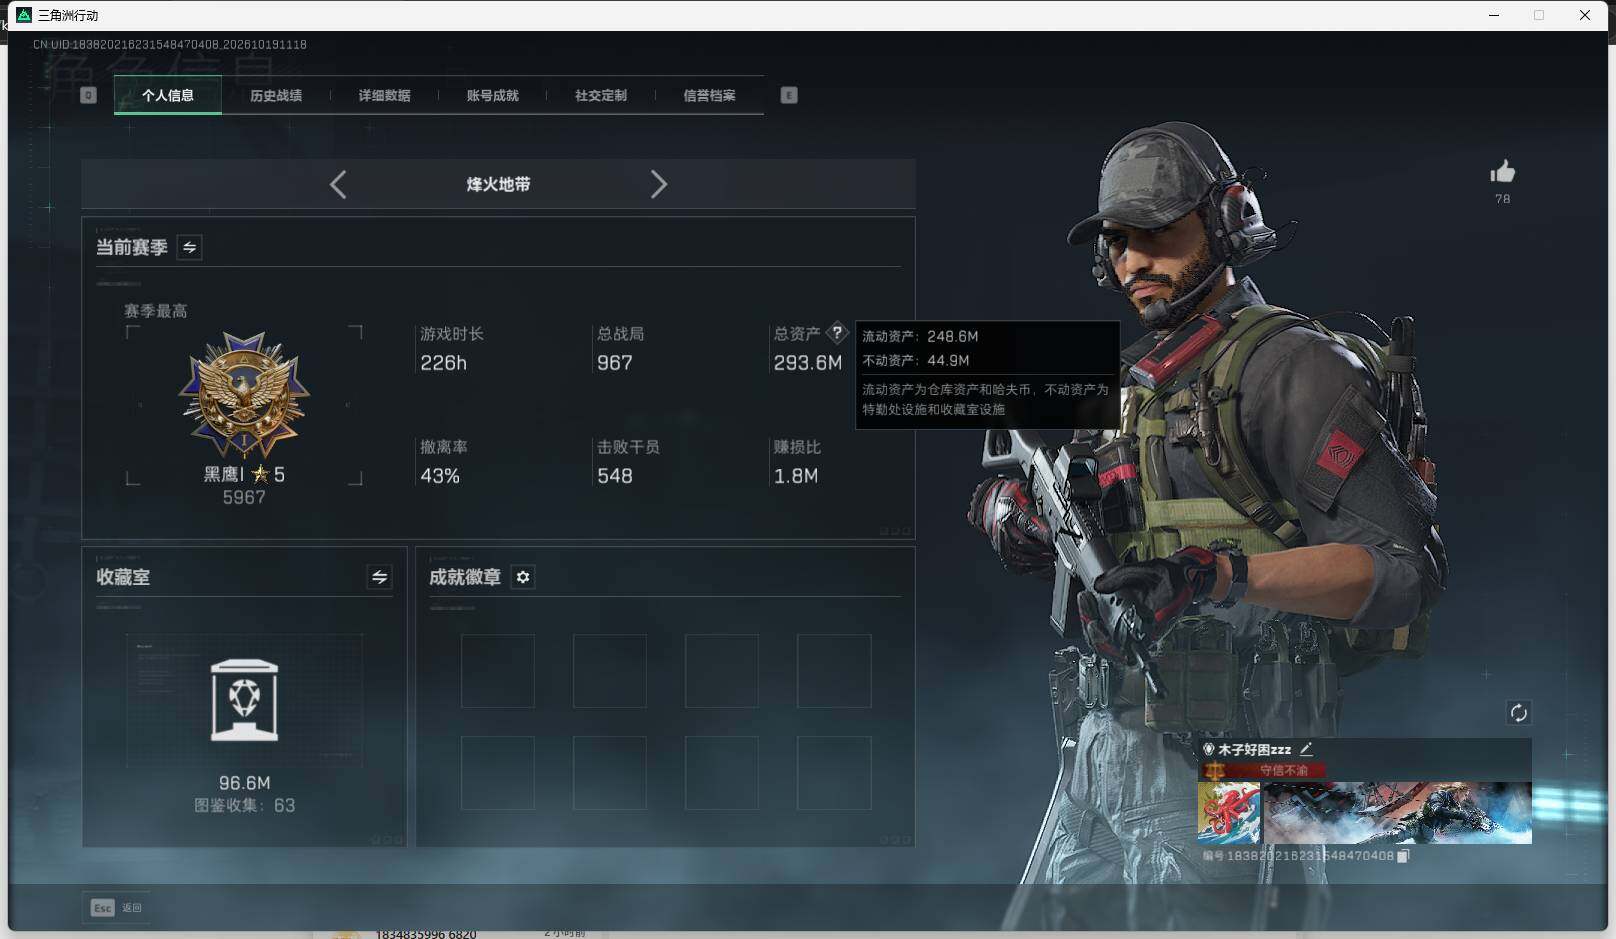1616x939 pixels.
Task: Select the first empty achievement badge slot
Action: pyautogui.click(x=498, y=671)
